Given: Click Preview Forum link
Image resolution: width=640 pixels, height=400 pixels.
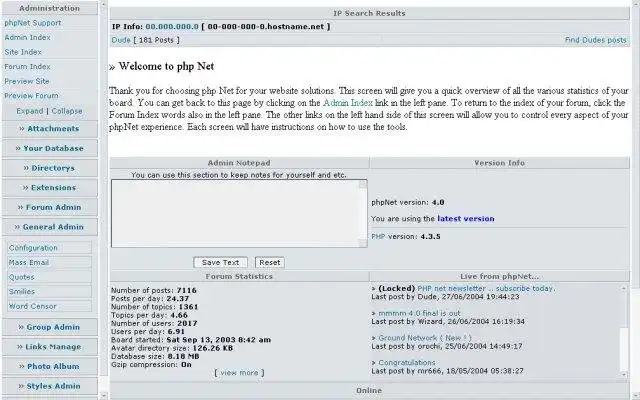Looking at the screenshot, I should [x=31, y=96].
